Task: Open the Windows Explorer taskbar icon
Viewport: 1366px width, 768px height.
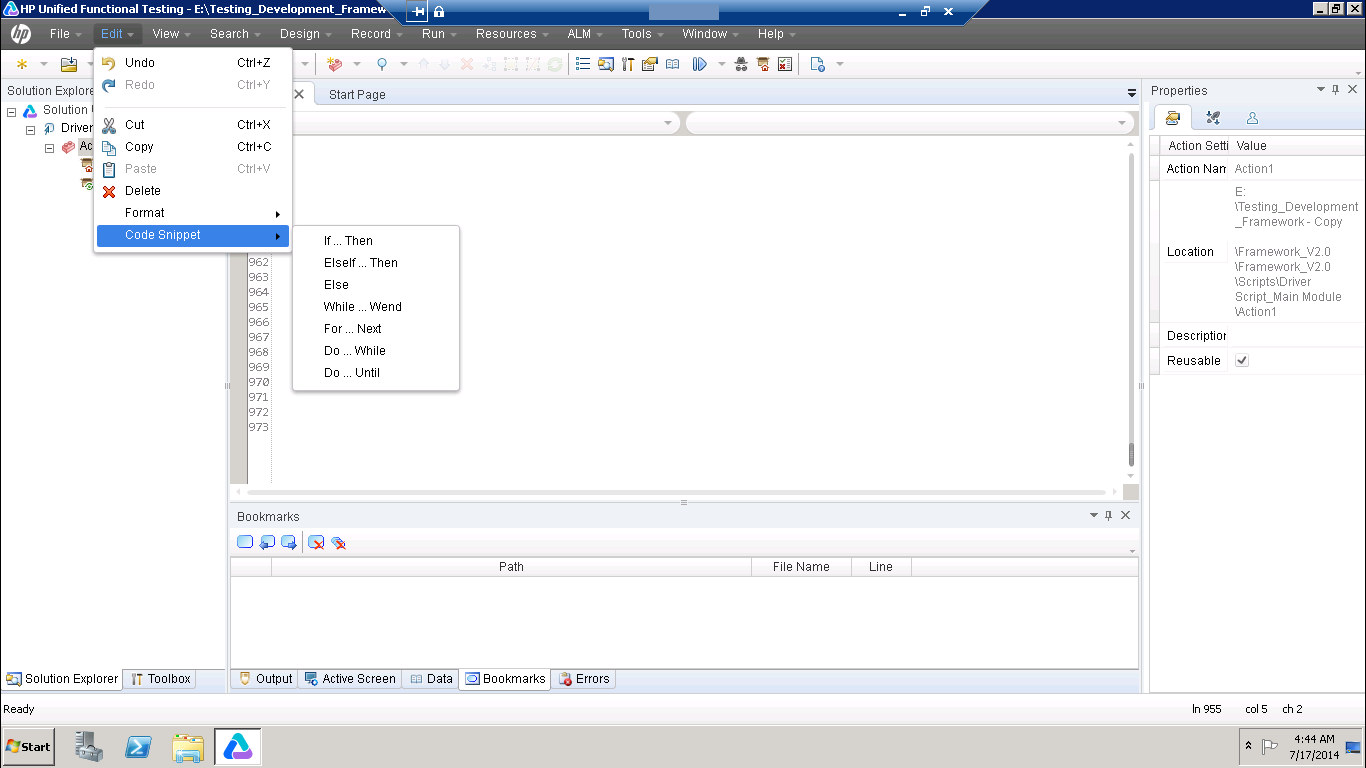Action: click(188, 746)
